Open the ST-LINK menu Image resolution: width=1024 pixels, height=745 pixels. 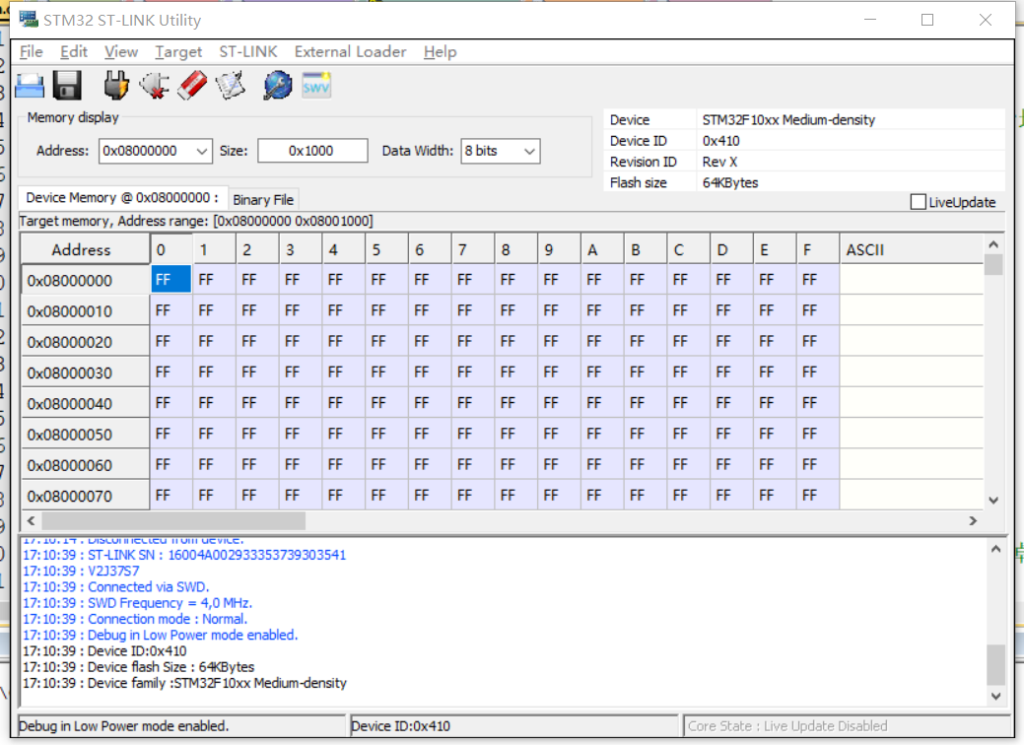coord(248,52)
